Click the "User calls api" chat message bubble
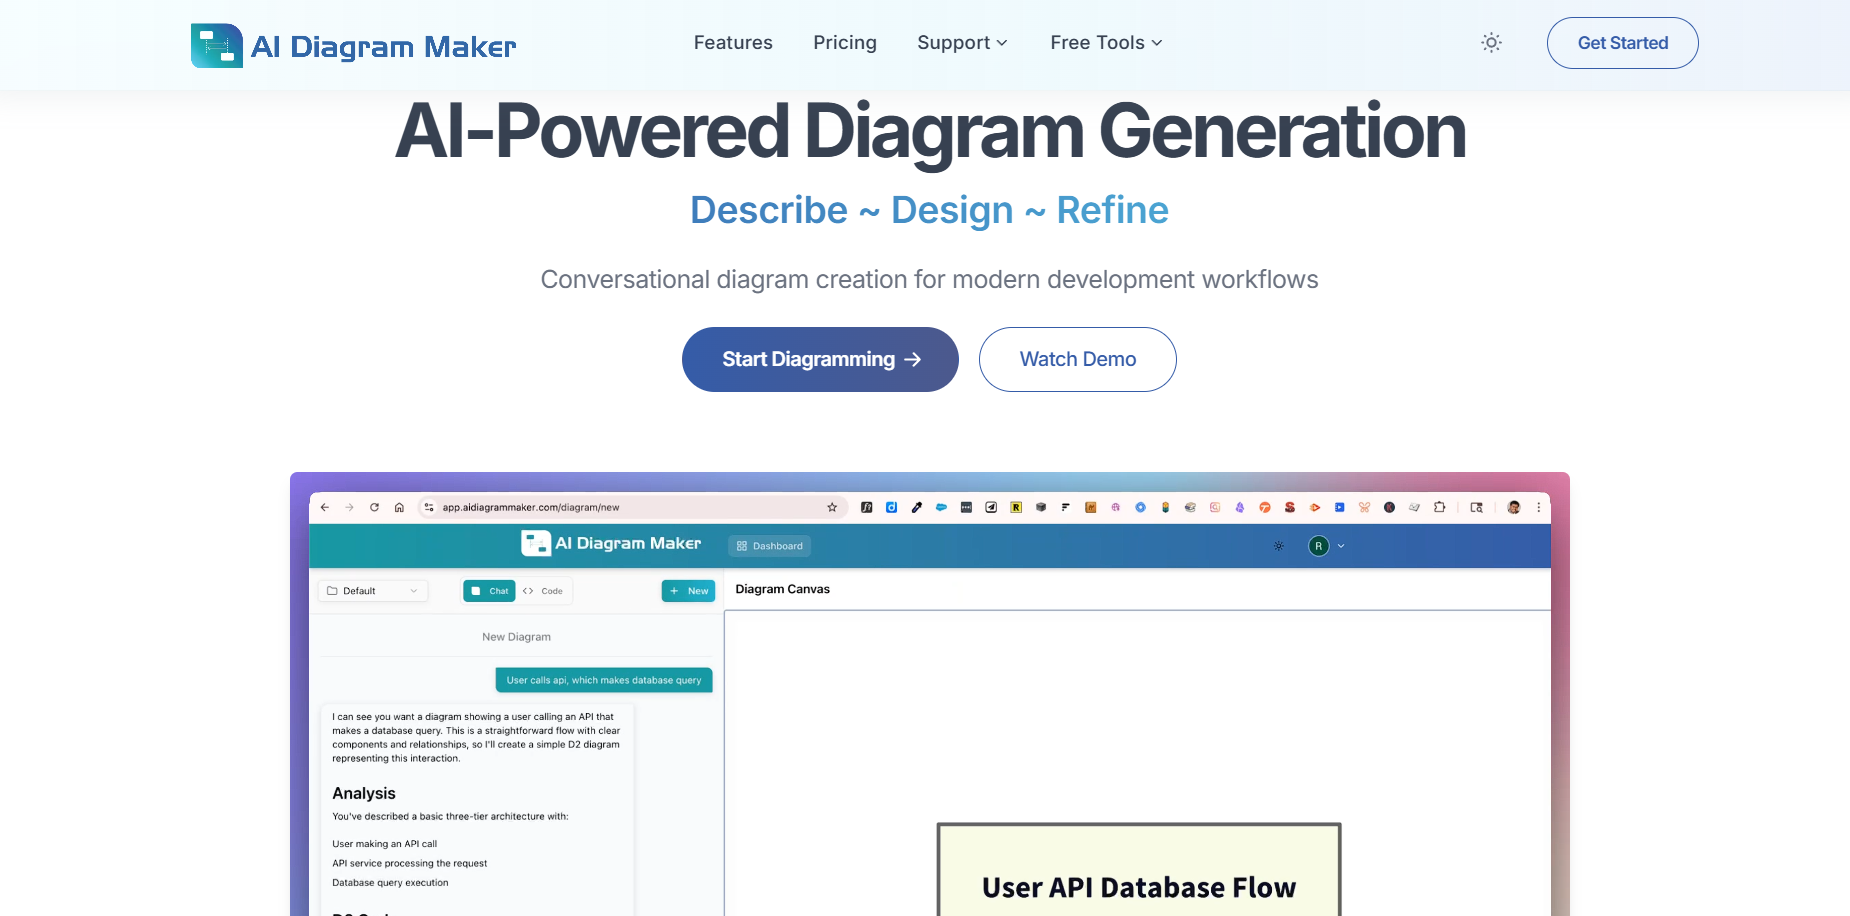This screenshot has width=1850, height=916. [x=604, y=680]
